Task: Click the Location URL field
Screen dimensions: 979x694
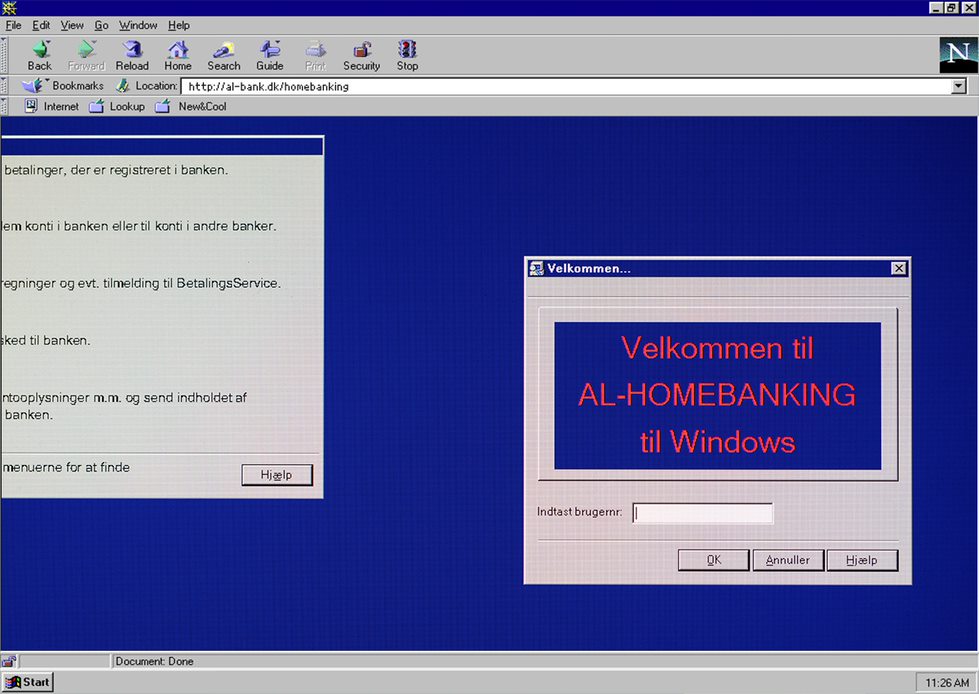Action: click(566, 86)
